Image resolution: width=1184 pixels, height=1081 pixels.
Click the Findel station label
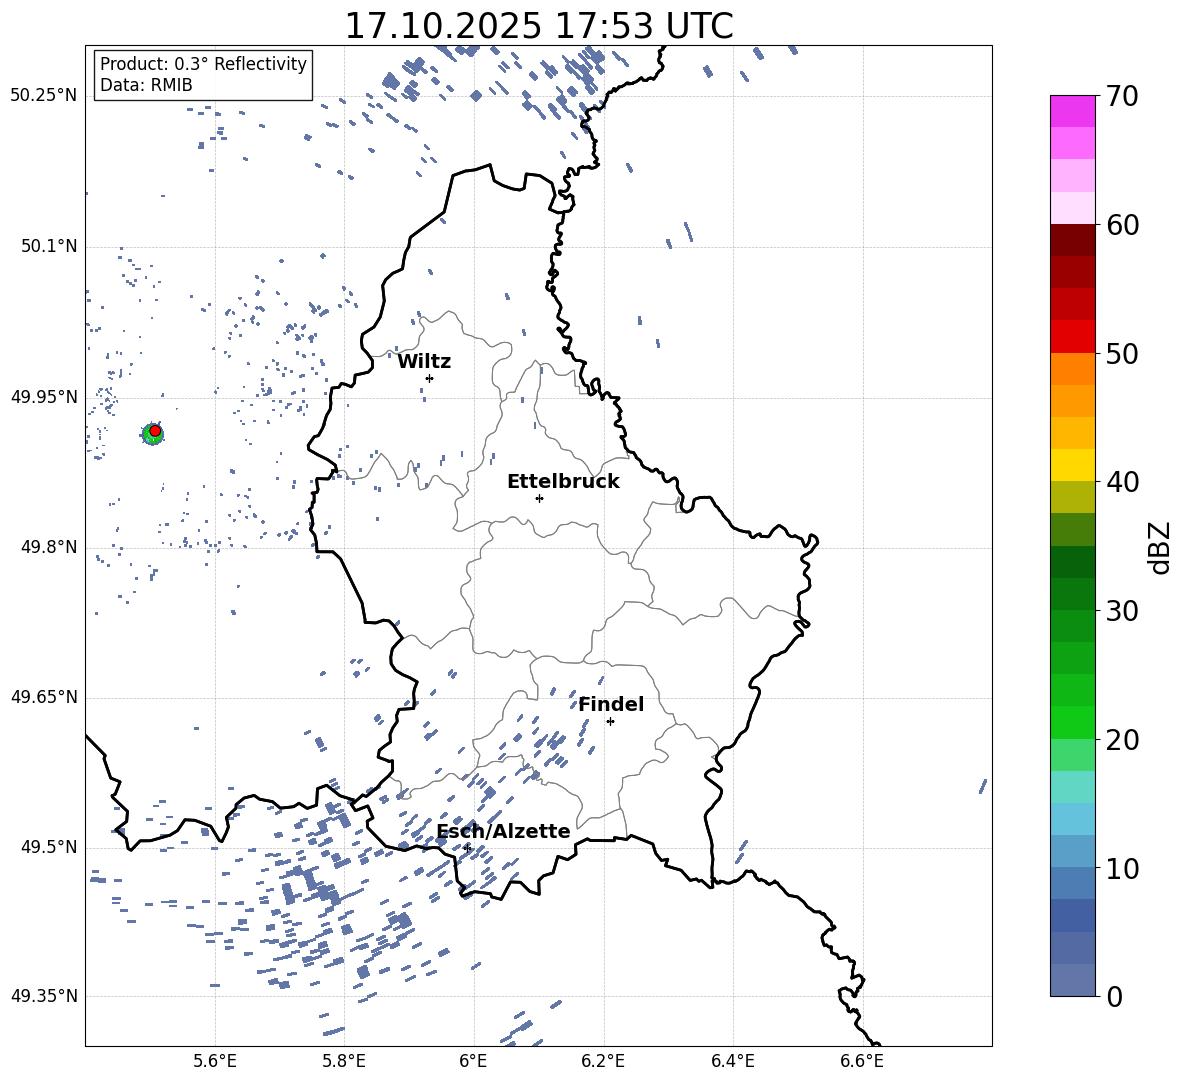tap(610, 704)
